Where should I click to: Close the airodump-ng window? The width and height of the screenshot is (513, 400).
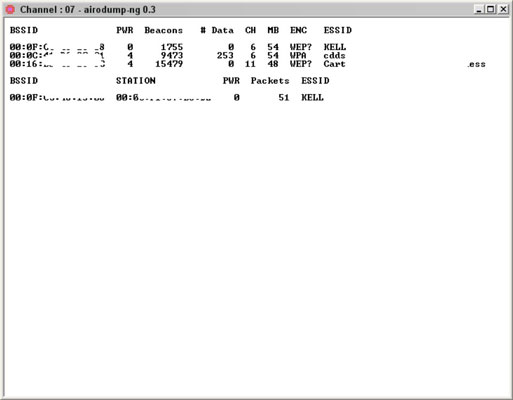click(503, 9)
